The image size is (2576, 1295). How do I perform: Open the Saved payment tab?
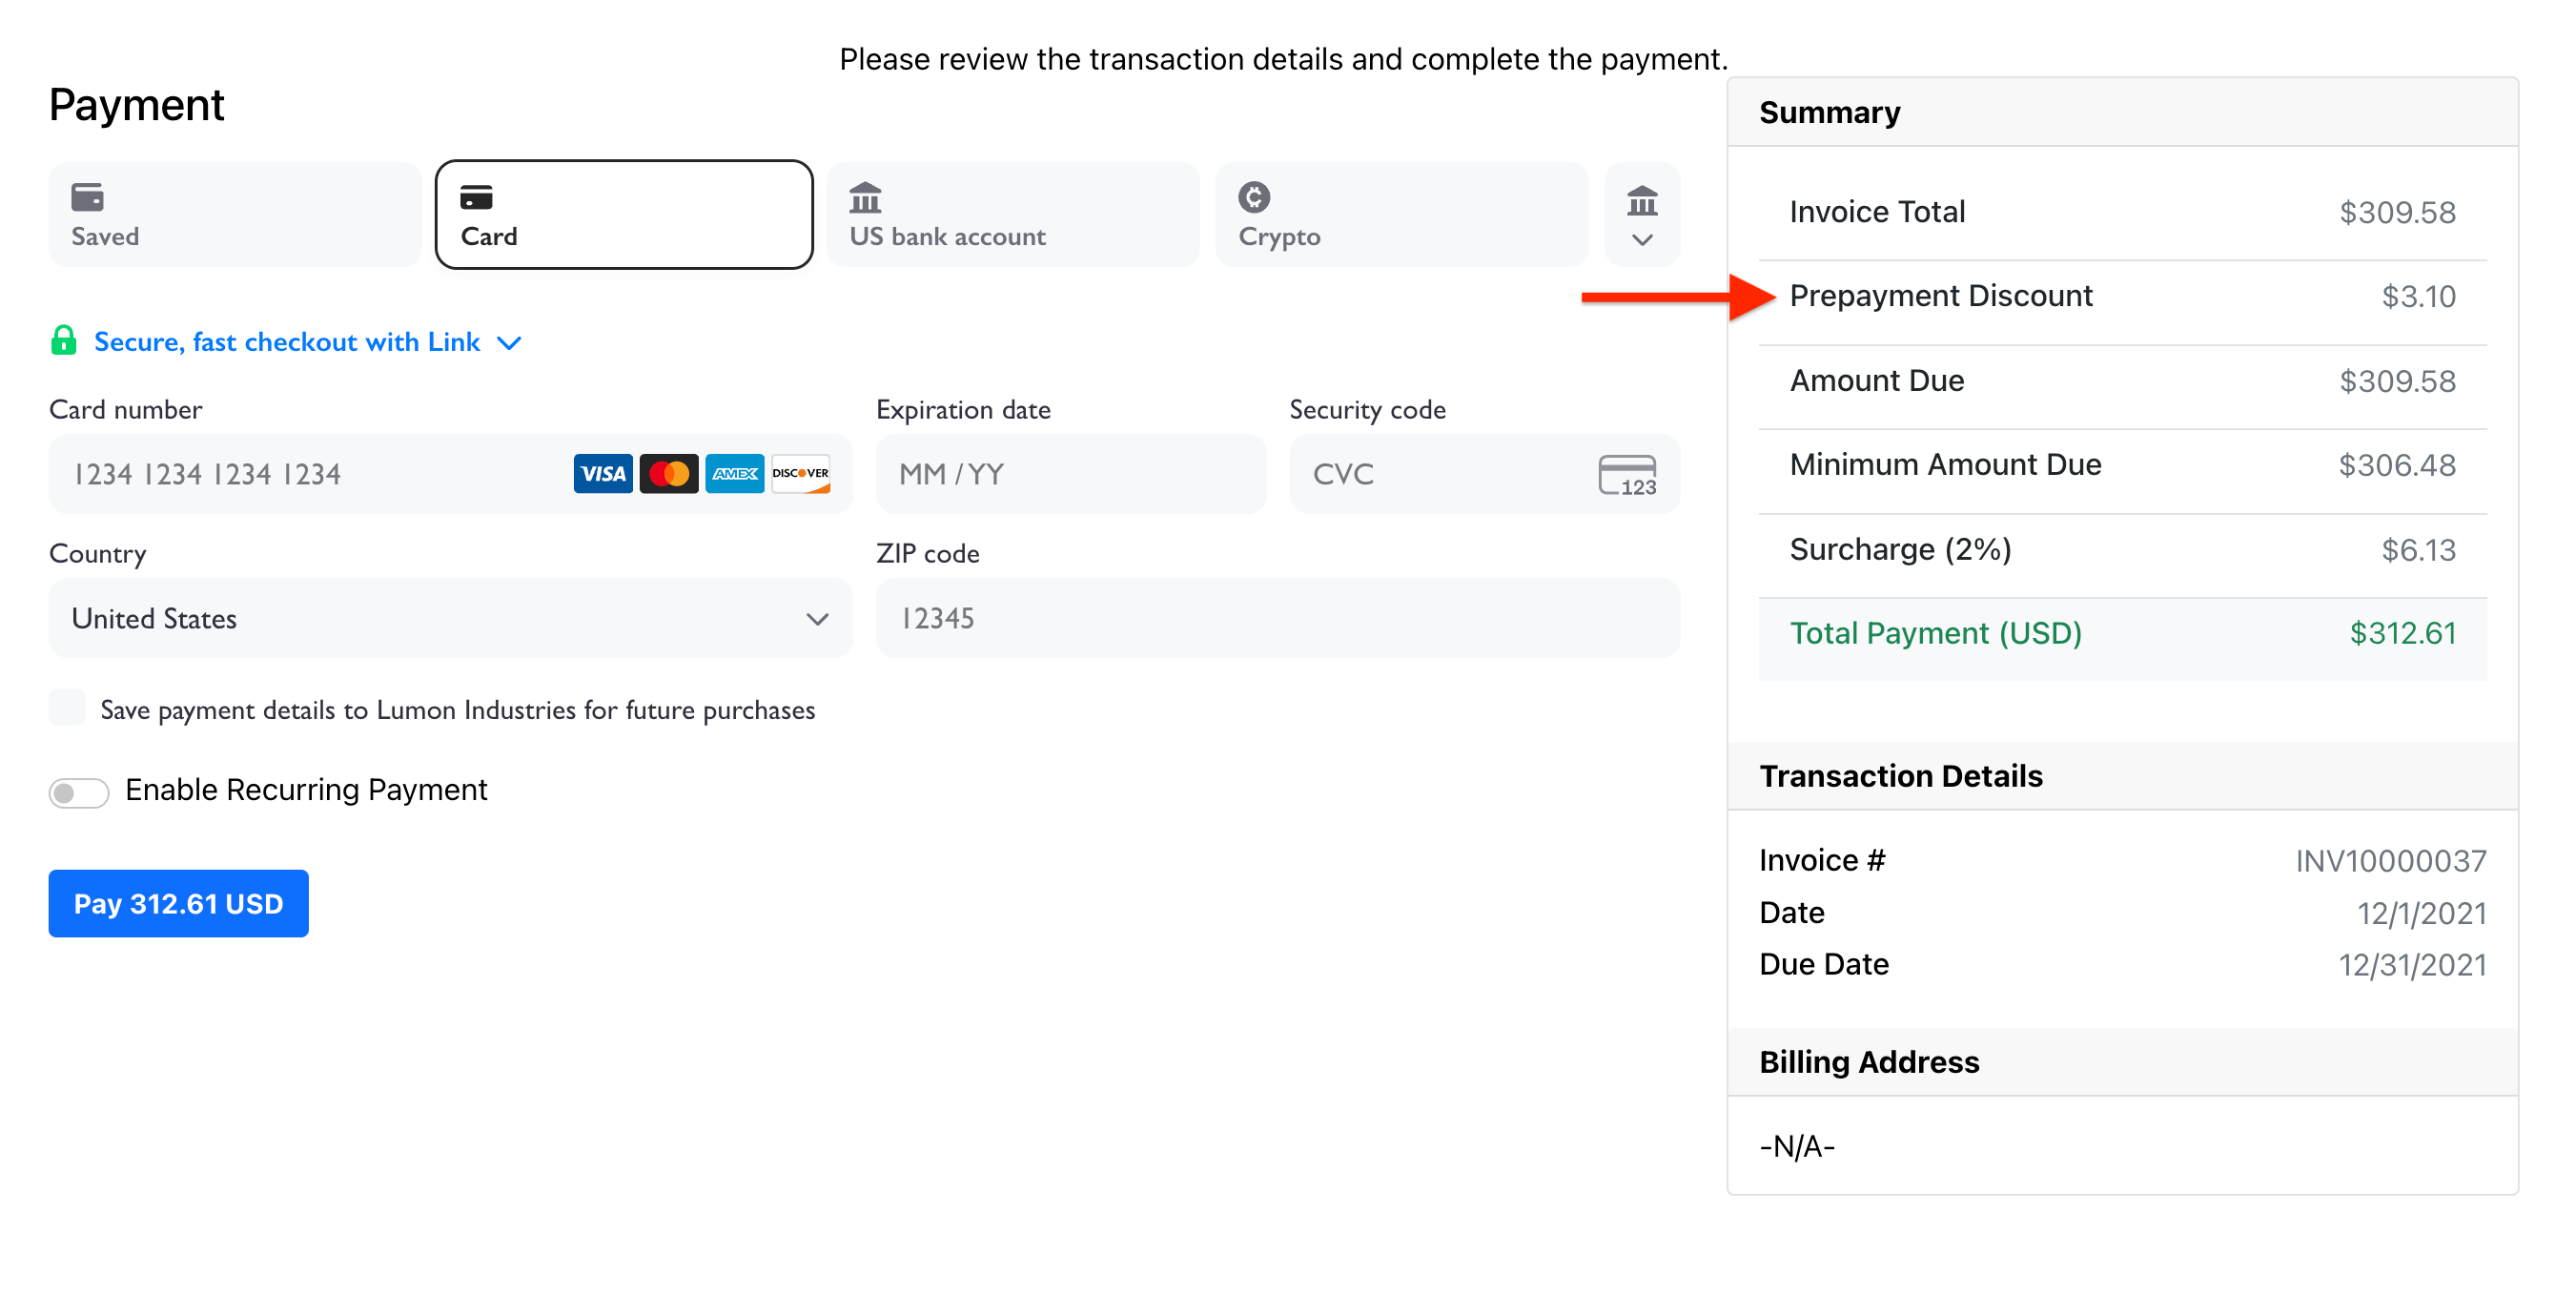232,213
